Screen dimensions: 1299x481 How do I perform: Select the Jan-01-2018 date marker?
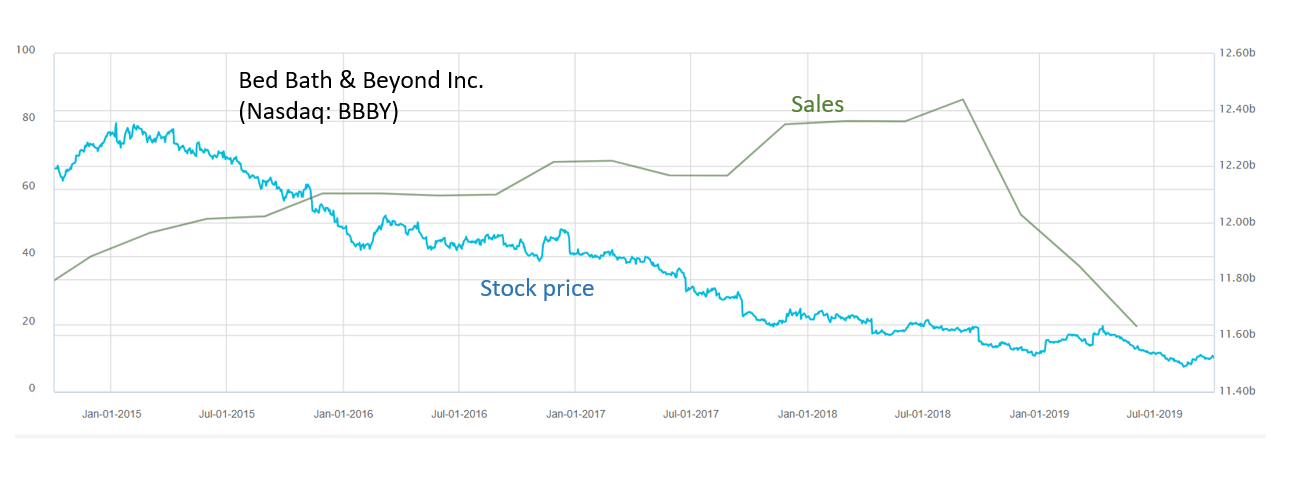[x=807, y=412]
